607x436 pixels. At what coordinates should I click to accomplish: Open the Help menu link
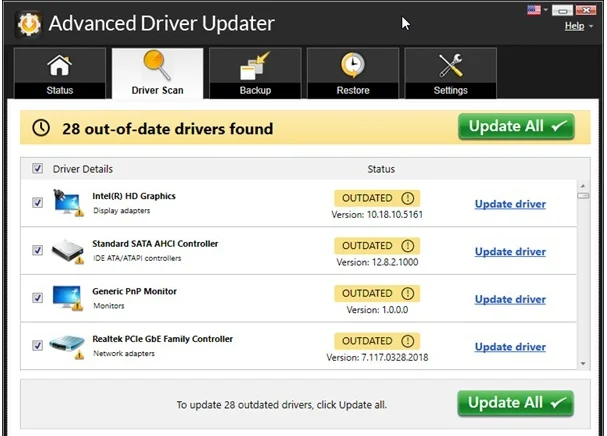click(574, 26)
